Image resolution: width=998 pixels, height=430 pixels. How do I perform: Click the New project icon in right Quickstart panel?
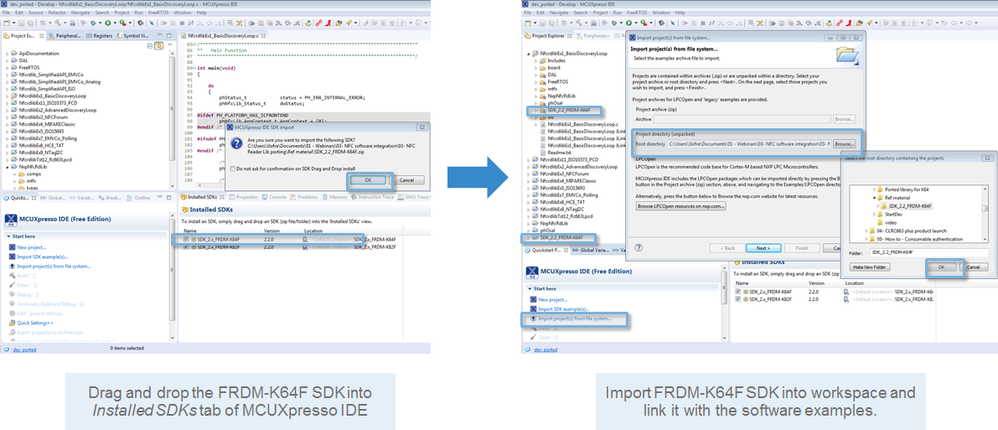point(532,299)
